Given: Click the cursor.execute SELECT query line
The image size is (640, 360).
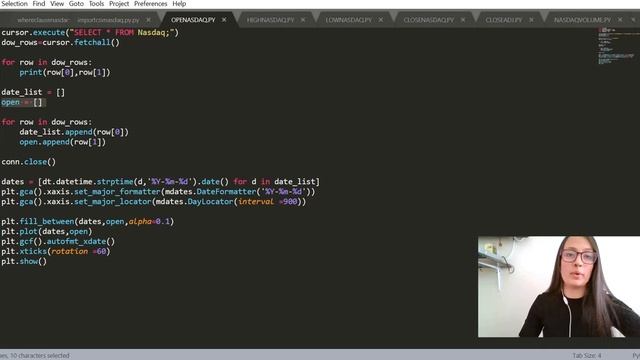Looking at the screenshot, I should pyautogui.click(x=90, y=32).
